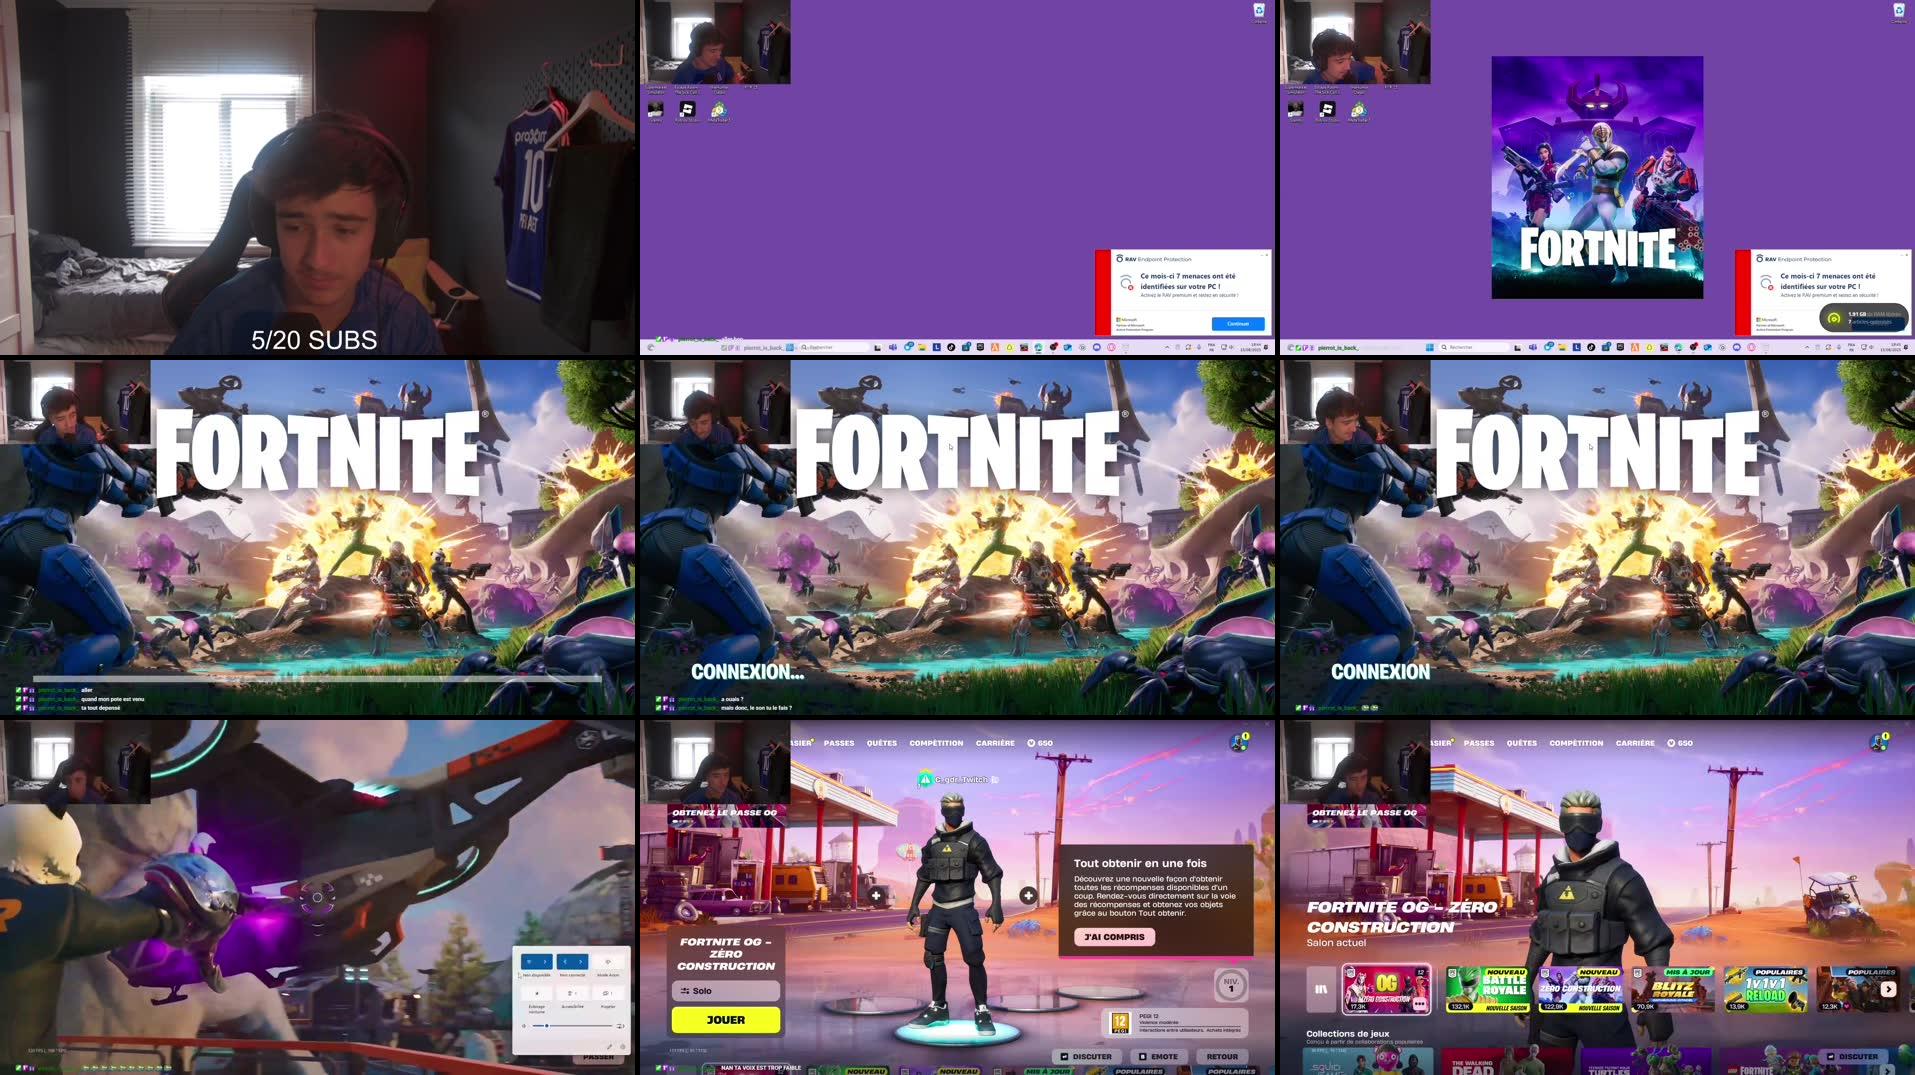This screenshot has width=1915, height=1075.
Task: Click the RAM usage overlay on the RAV popup
Action: click(1863, 318)
